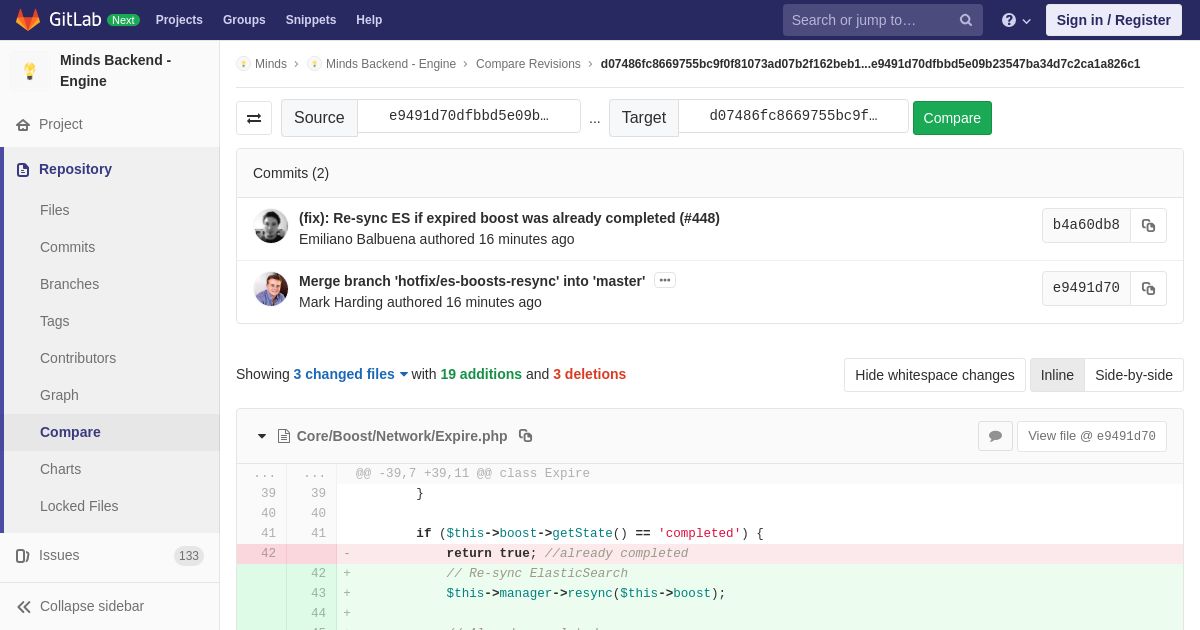
Task: Open the Snippets menu item
Action: pyautogui.click(x=311, y=20)
